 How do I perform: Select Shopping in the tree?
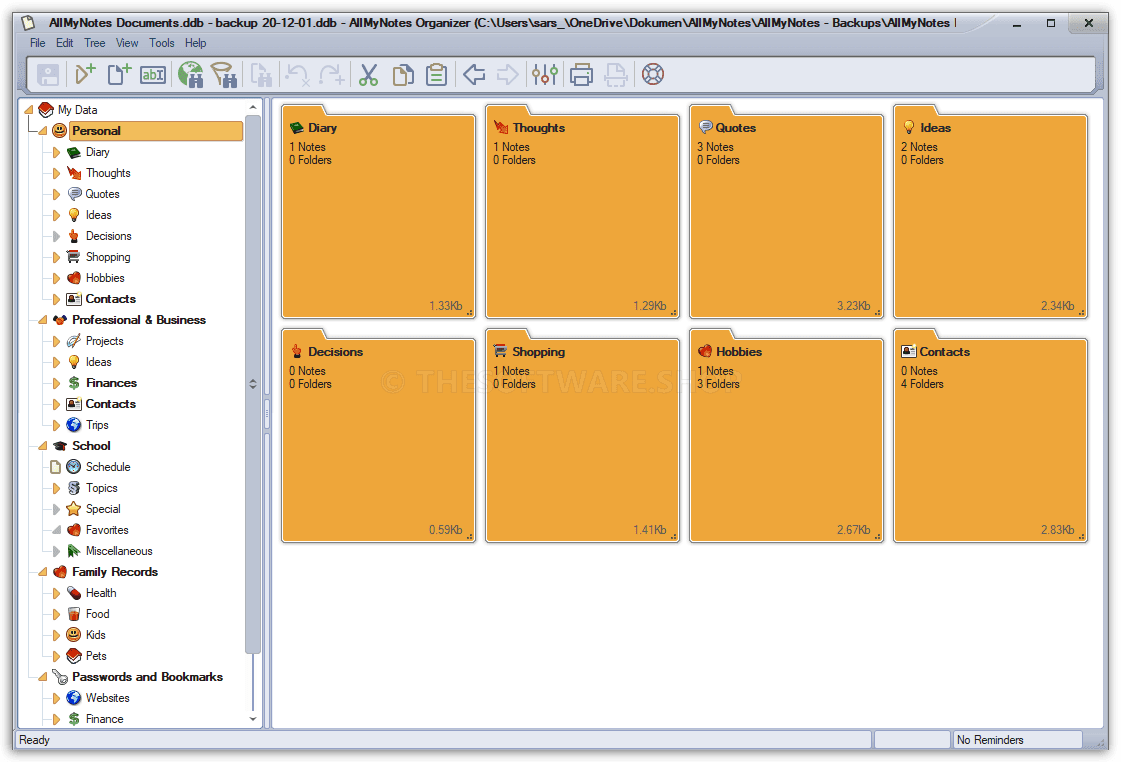point(108,257)
